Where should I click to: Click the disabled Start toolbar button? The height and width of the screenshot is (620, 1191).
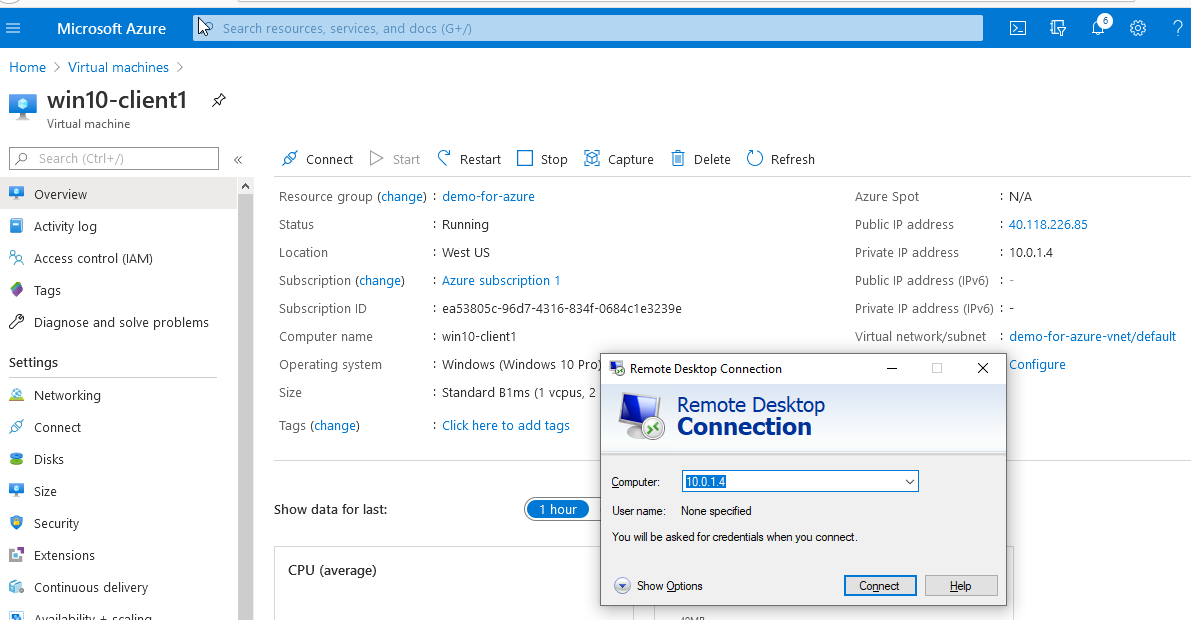394,159
